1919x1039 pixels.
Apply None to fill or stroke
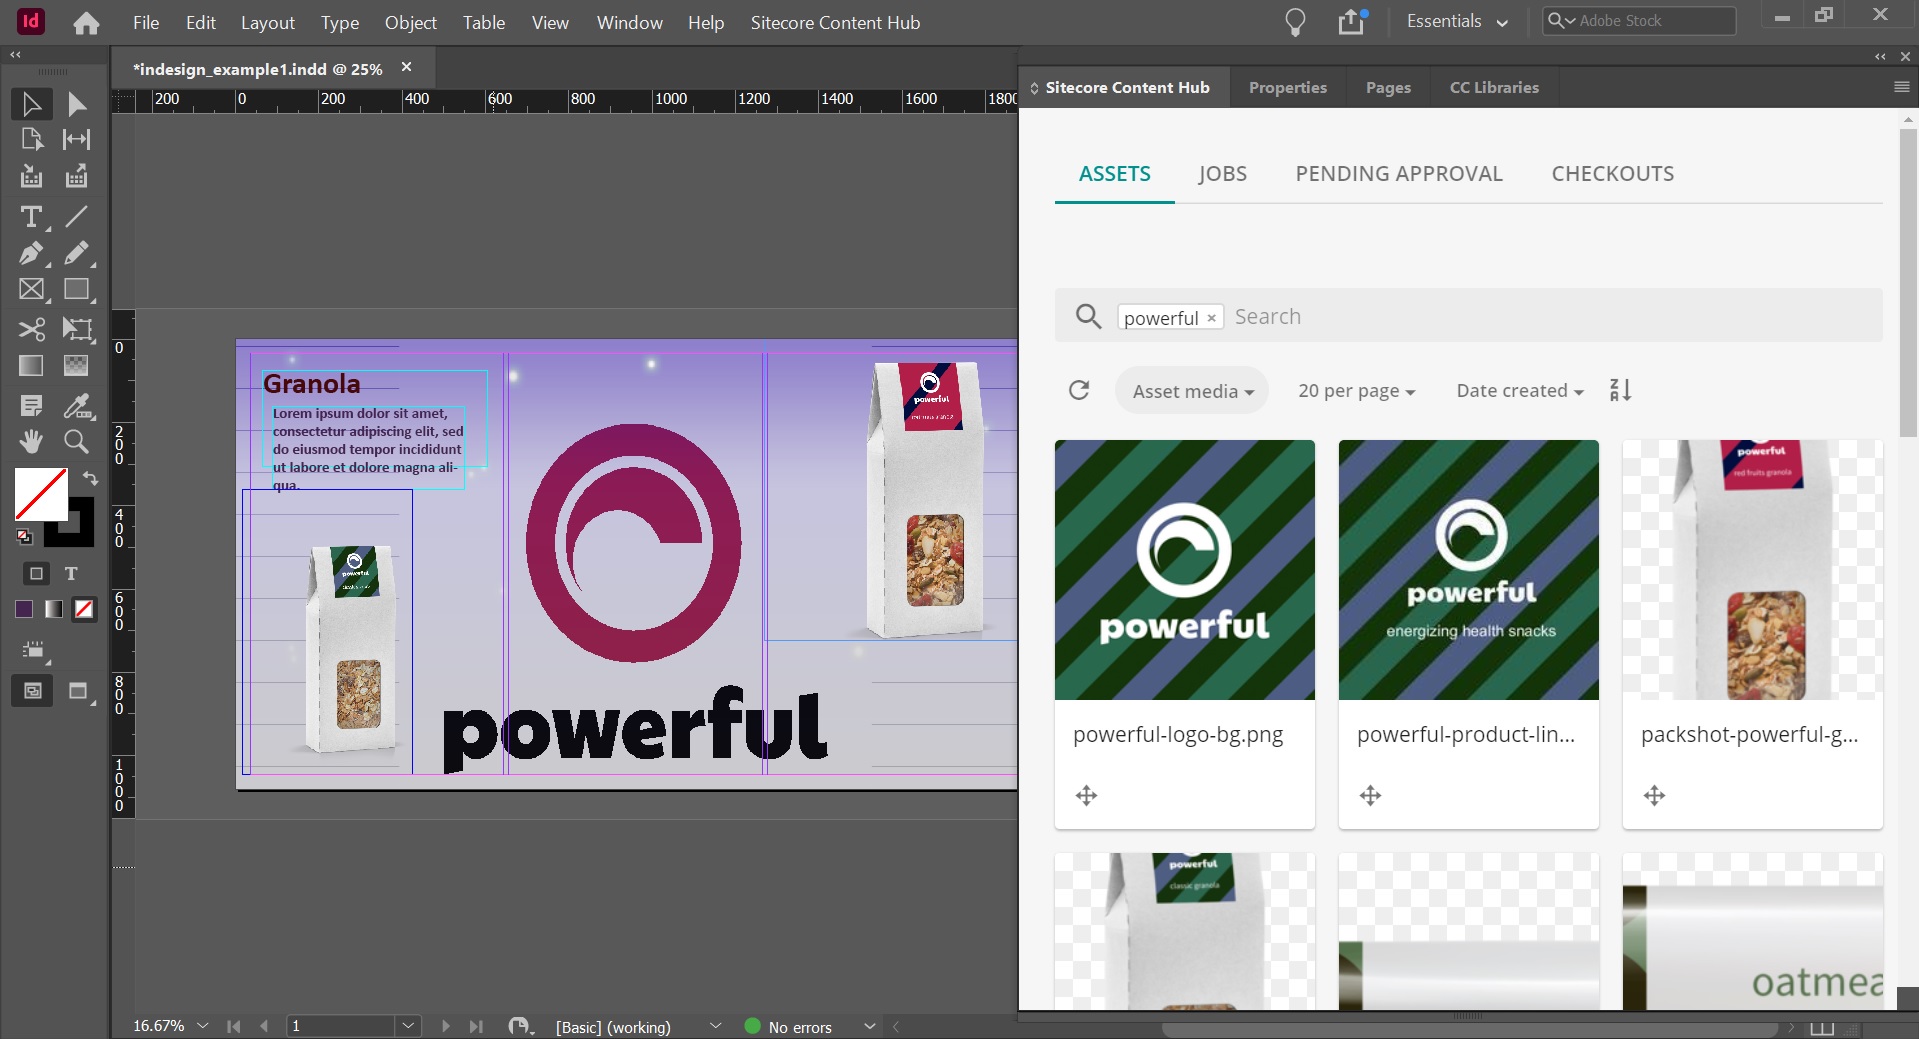coord(84,609)
